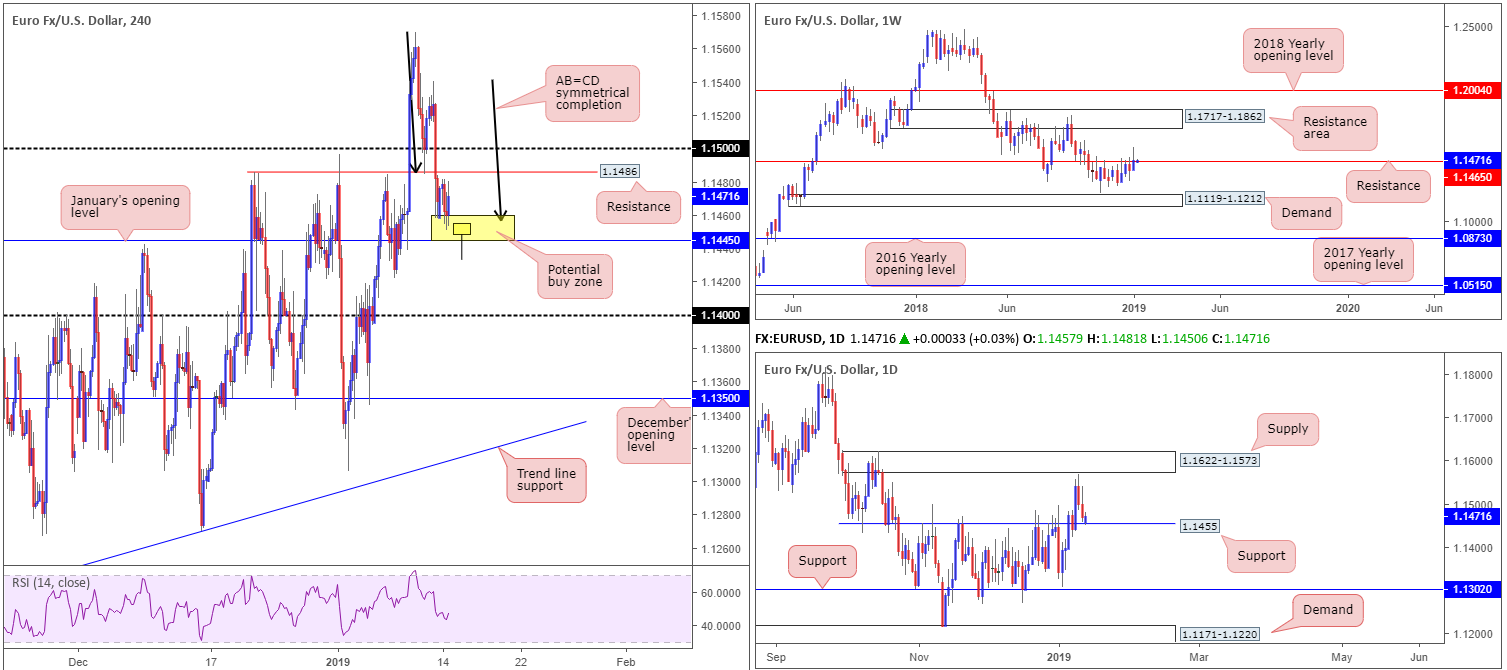Click the blue 1.13500 axis price tag
This screenshot has height=670, width=1507.
[718, 398]
